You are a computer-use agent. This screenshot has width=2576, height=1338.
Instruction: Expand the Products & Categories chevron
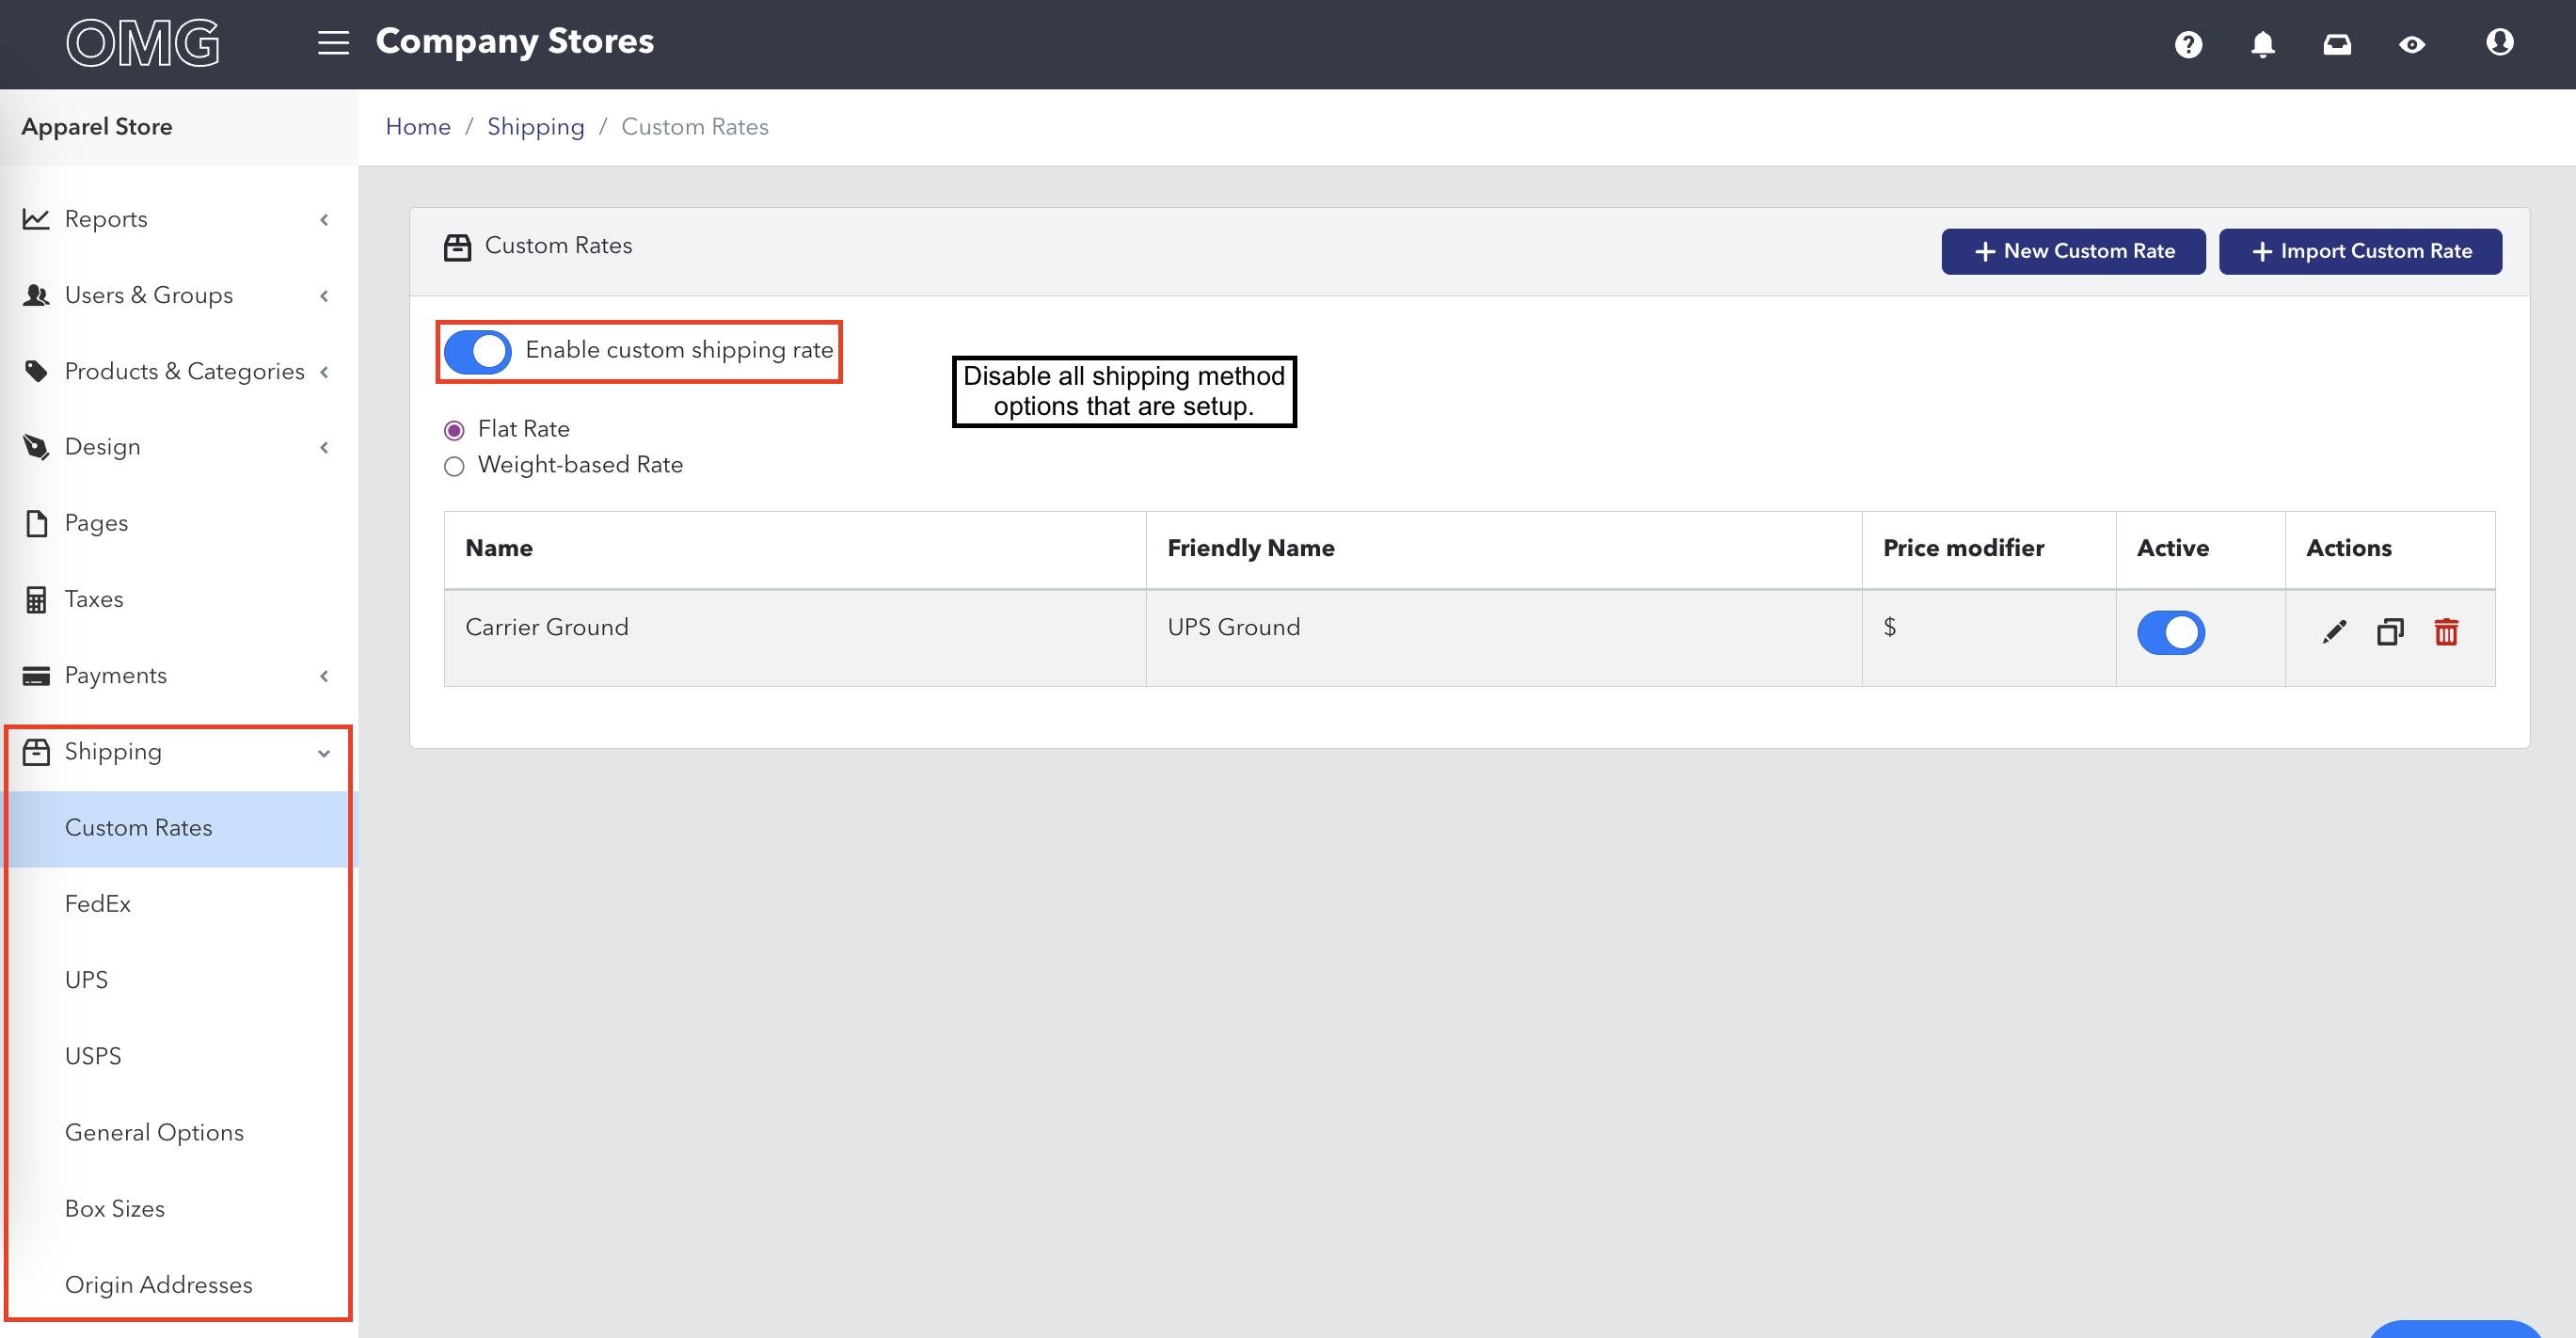(324, 372)
